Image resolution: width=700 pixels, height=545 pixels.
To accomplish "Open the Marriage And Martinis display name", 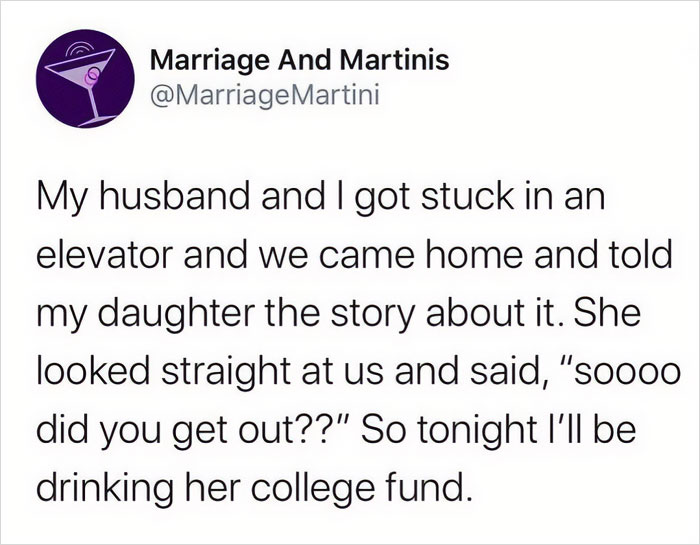I will click(x=299, y=61).
